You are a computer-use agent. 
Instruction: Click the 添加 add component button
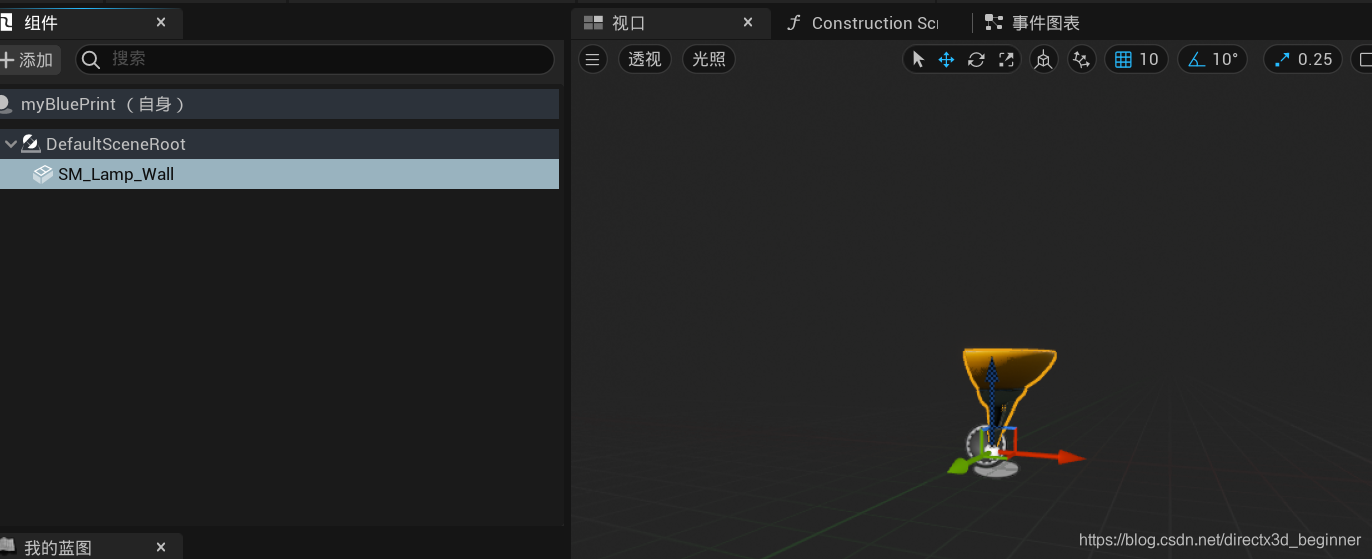(29, 60)
